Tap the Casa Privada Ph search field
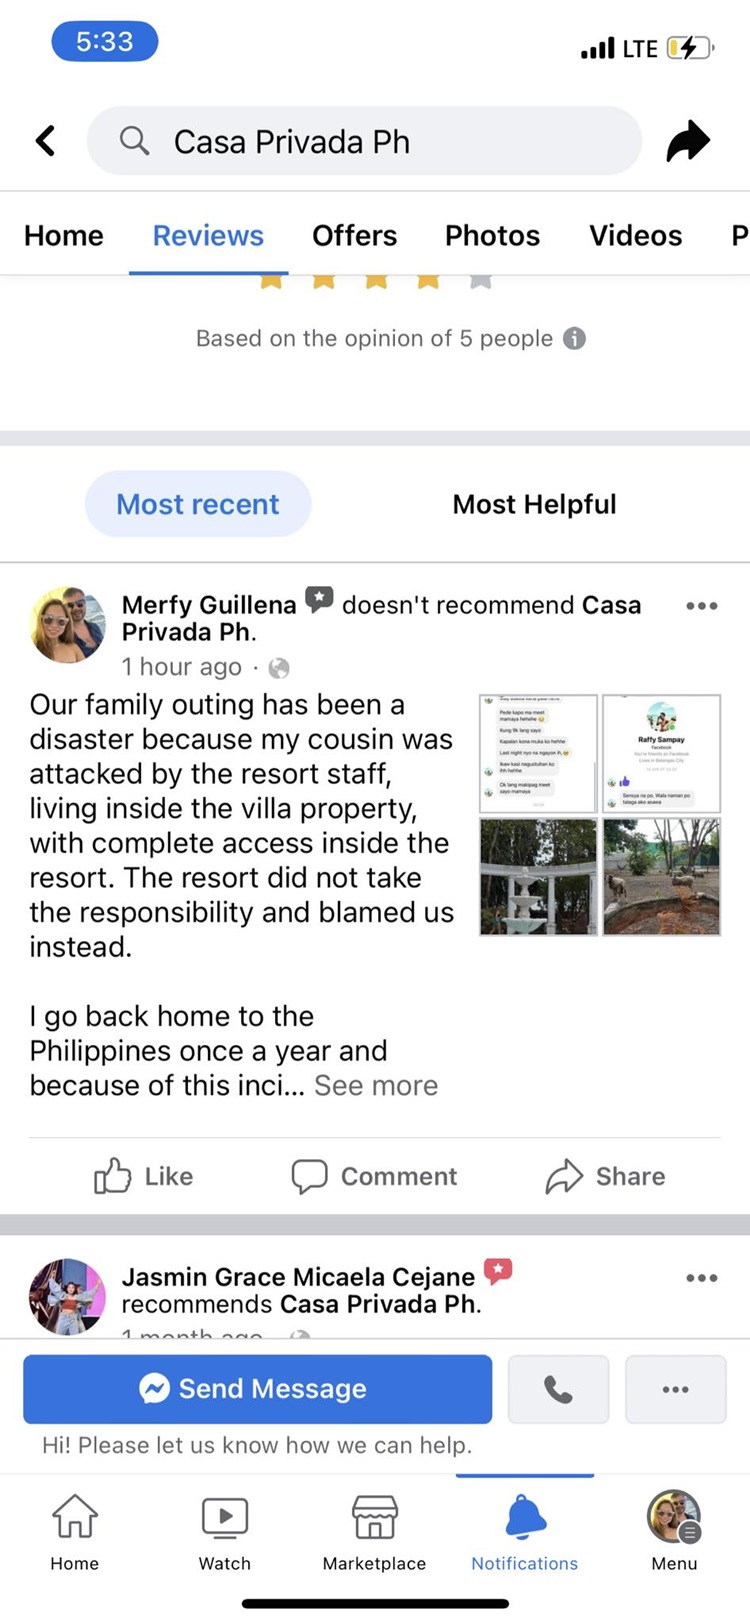 364,141
